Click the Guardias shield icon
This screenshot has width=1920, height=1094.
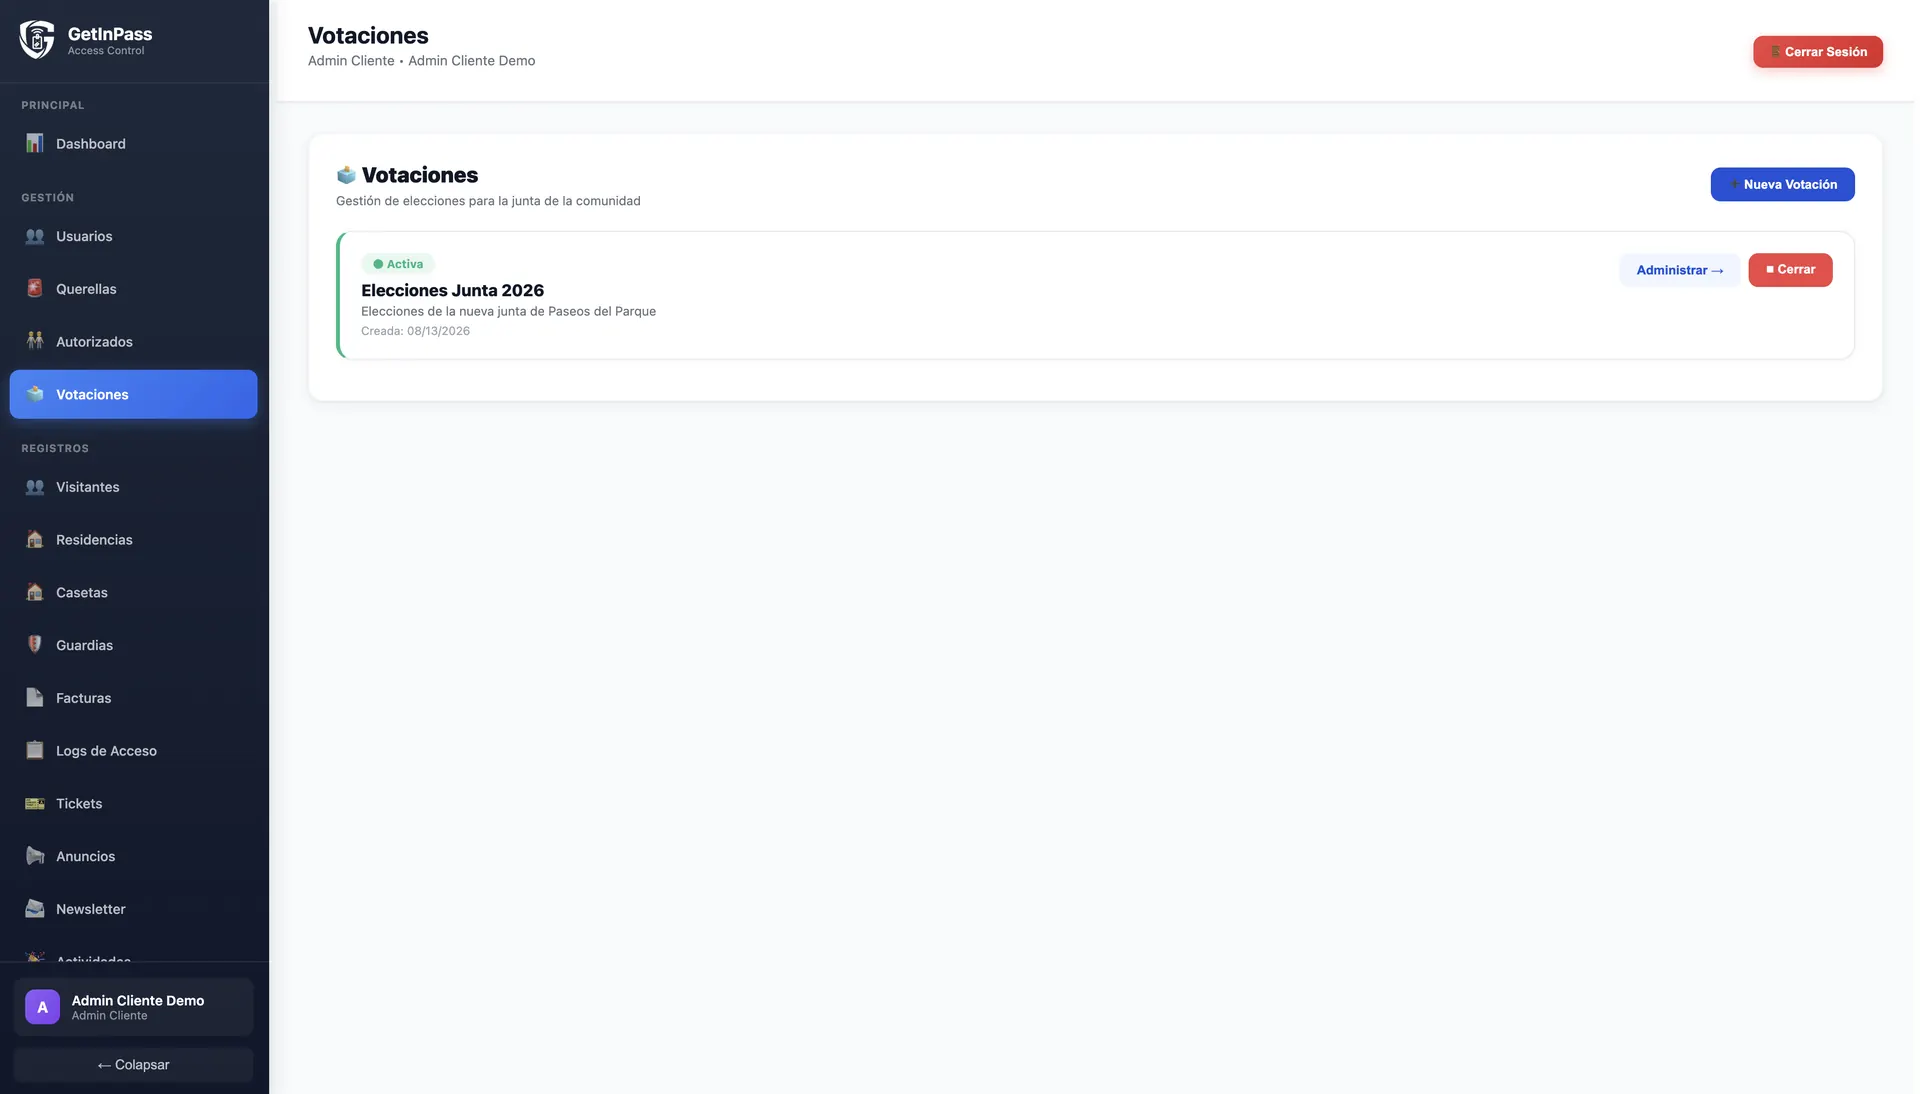coord(35,645)
